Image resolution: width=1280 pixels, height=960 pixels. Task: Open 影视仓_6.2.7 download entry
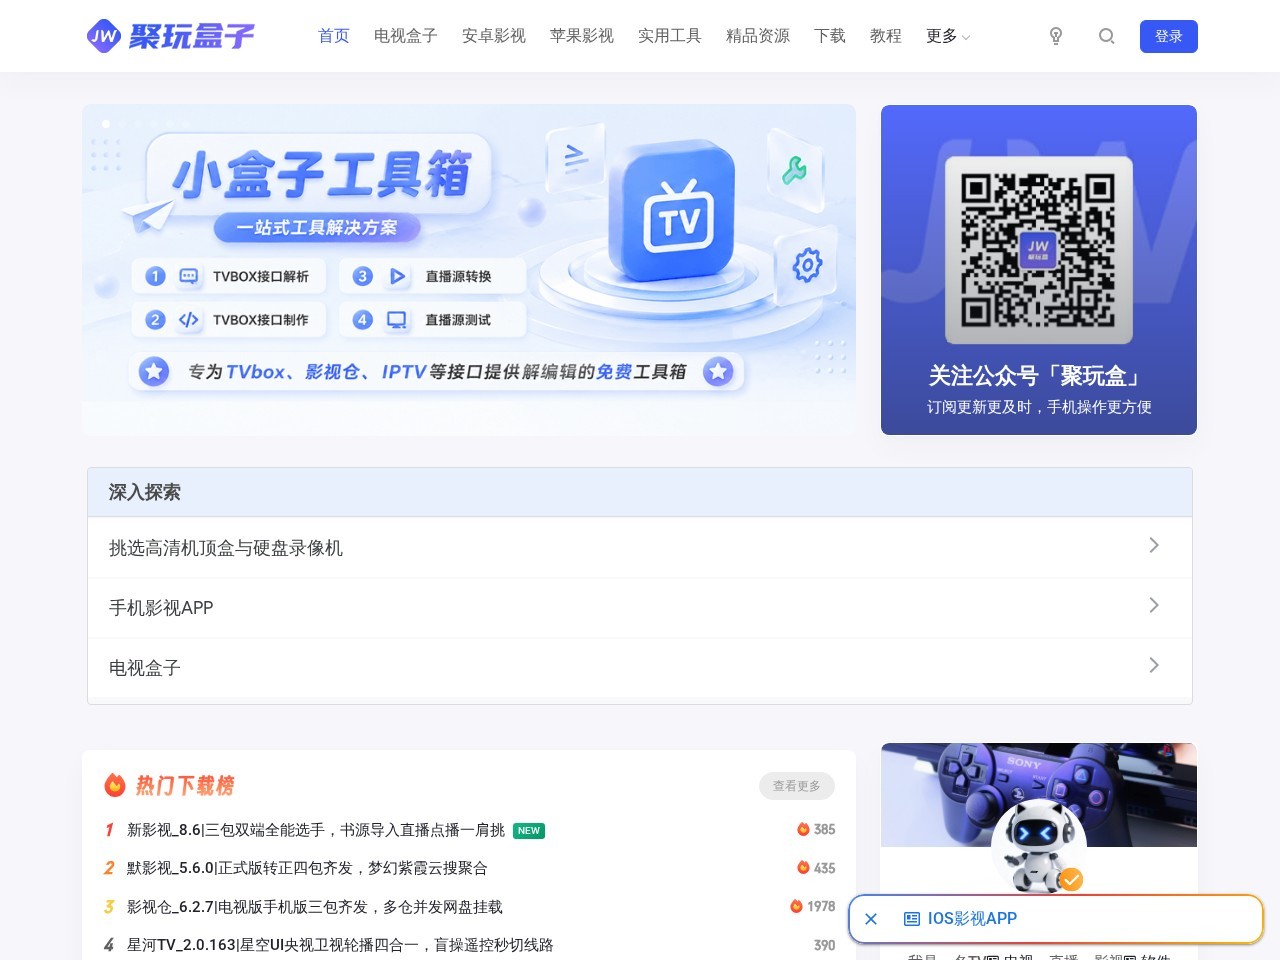point(315,907)
